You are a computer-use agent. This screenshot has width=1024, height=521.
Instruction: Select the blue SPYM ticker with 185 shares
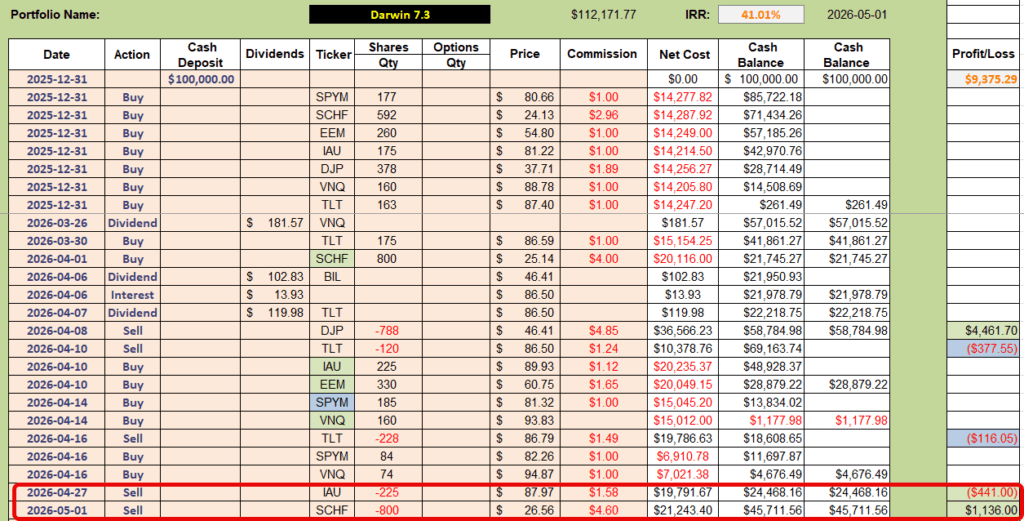(332, 402)
